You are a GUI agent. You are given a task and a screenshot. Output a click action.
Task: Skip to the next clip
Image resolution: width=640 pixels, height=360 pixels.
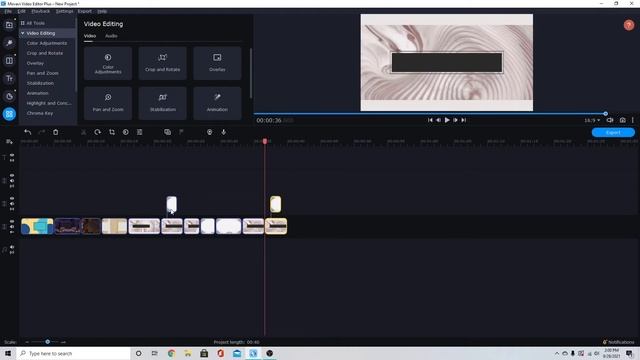pos(464,120)
